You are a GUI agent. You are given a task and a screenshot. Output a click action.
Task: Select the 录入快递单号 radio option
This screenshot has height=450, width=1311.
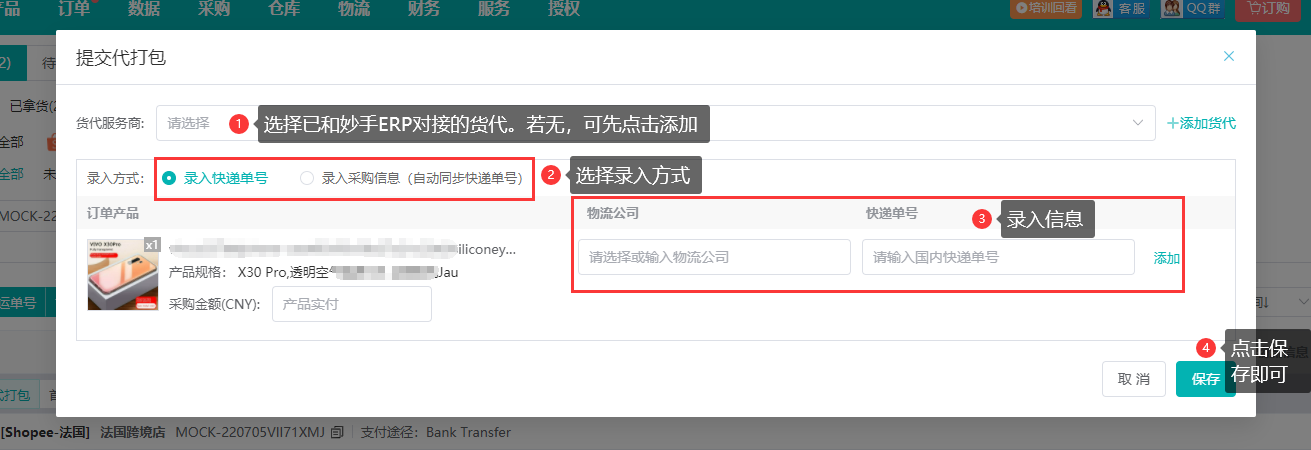[169, 178]
